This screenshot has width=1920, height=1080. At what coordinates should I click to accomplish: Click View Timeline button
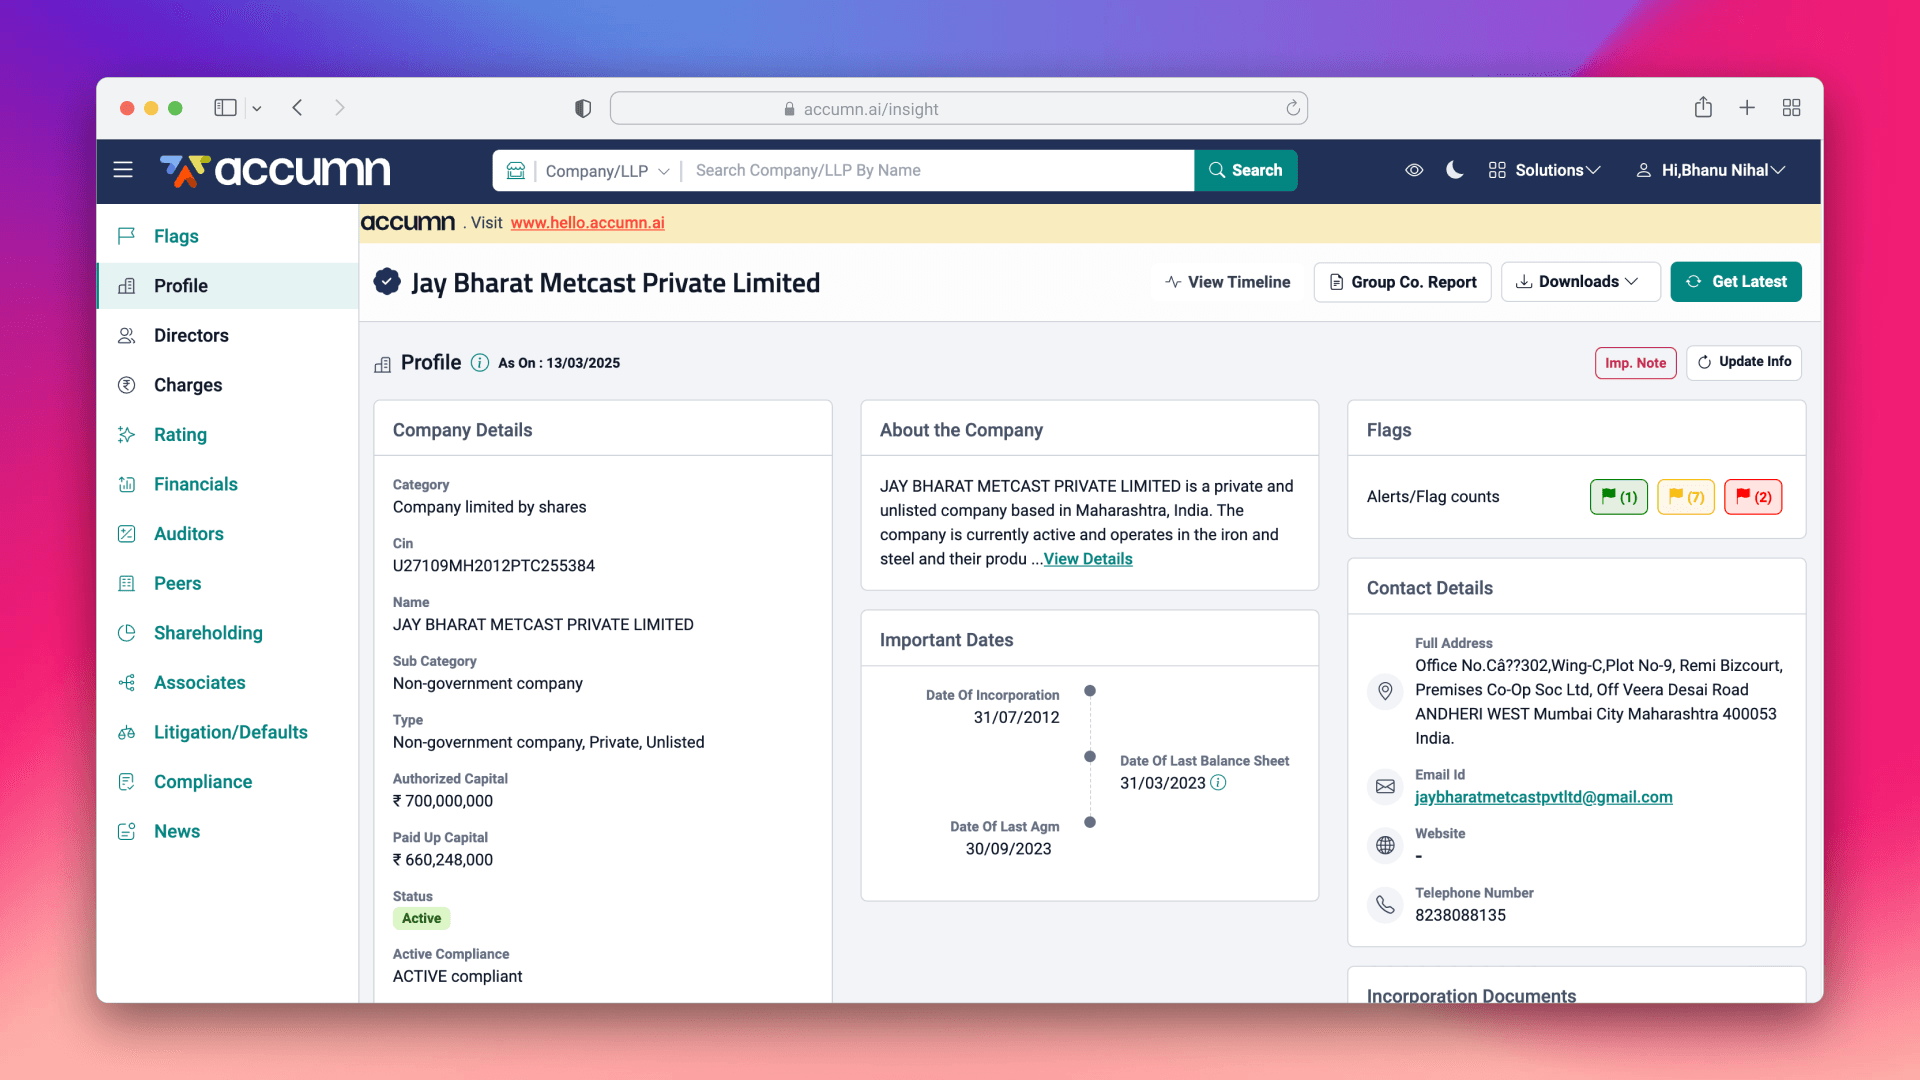(1228, 282)
